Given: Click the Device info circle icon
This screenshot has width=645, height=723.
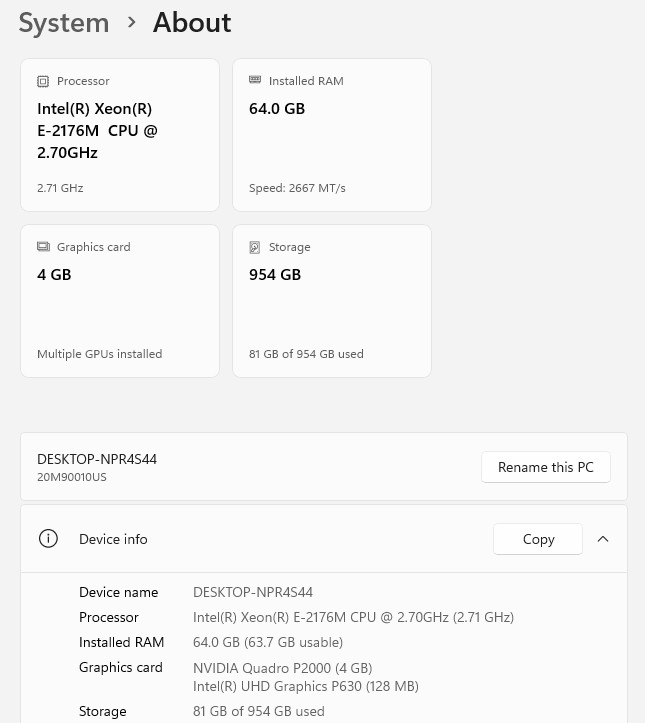Looking at the screenshot, I should 48,539.
